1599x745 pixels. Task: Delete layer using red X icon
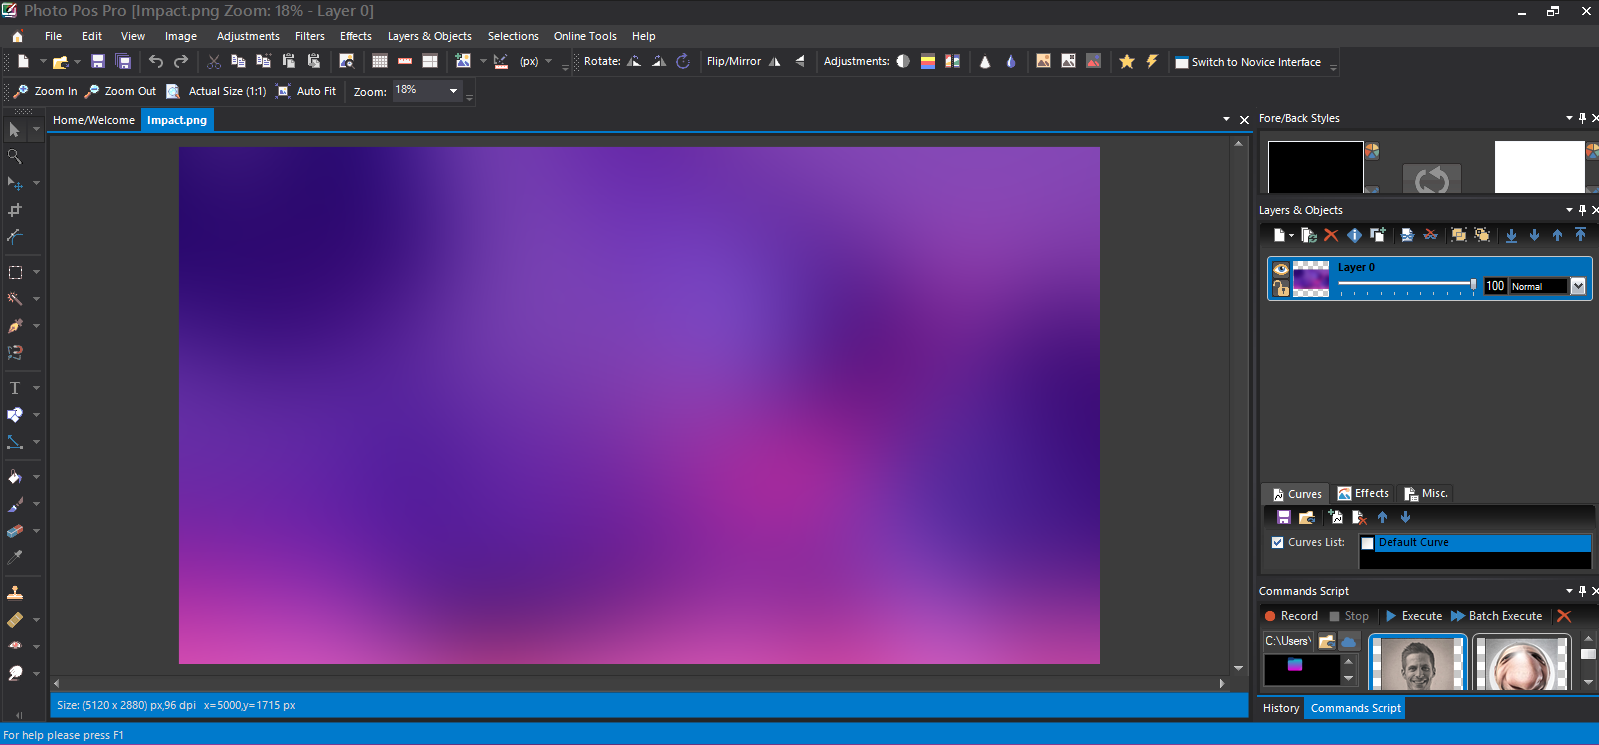(1331, 235)
